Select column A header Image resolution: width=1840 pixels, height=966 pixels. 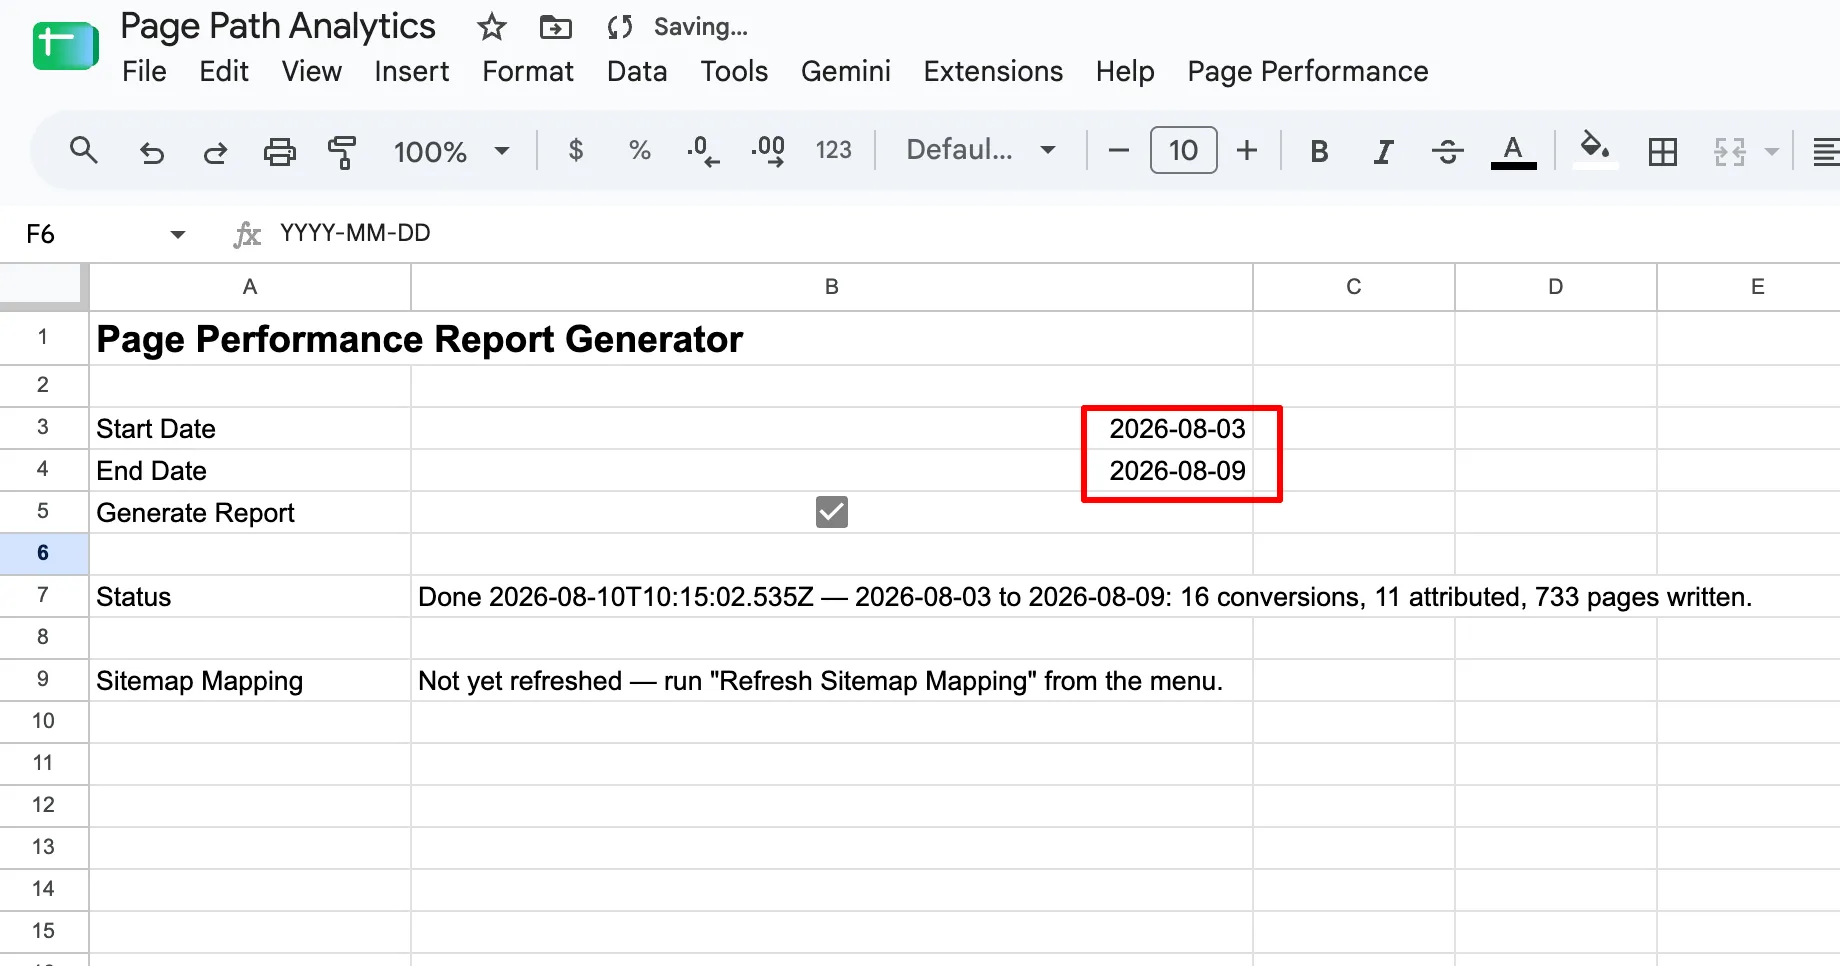click(250, 287)
